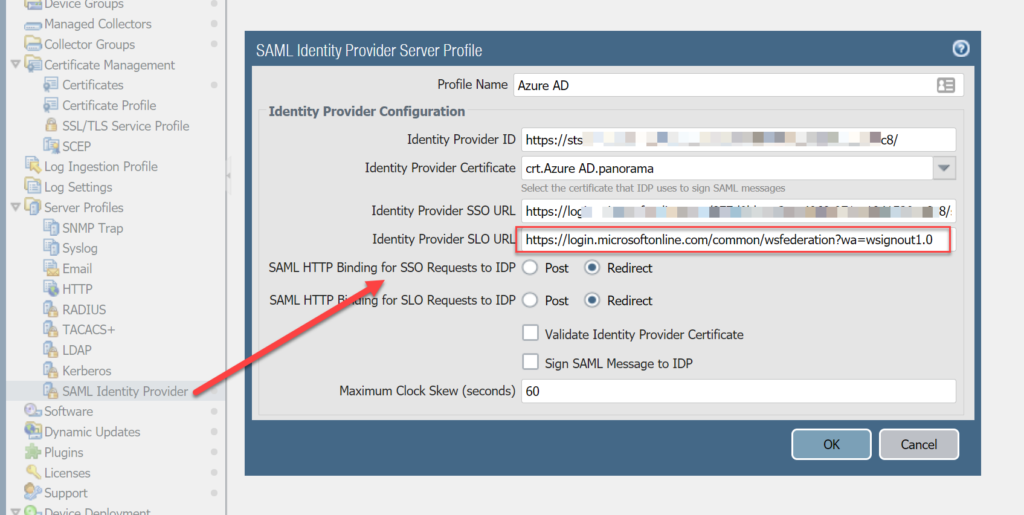Click the Identity Provider SLO URL field

(x=738, y=240)
